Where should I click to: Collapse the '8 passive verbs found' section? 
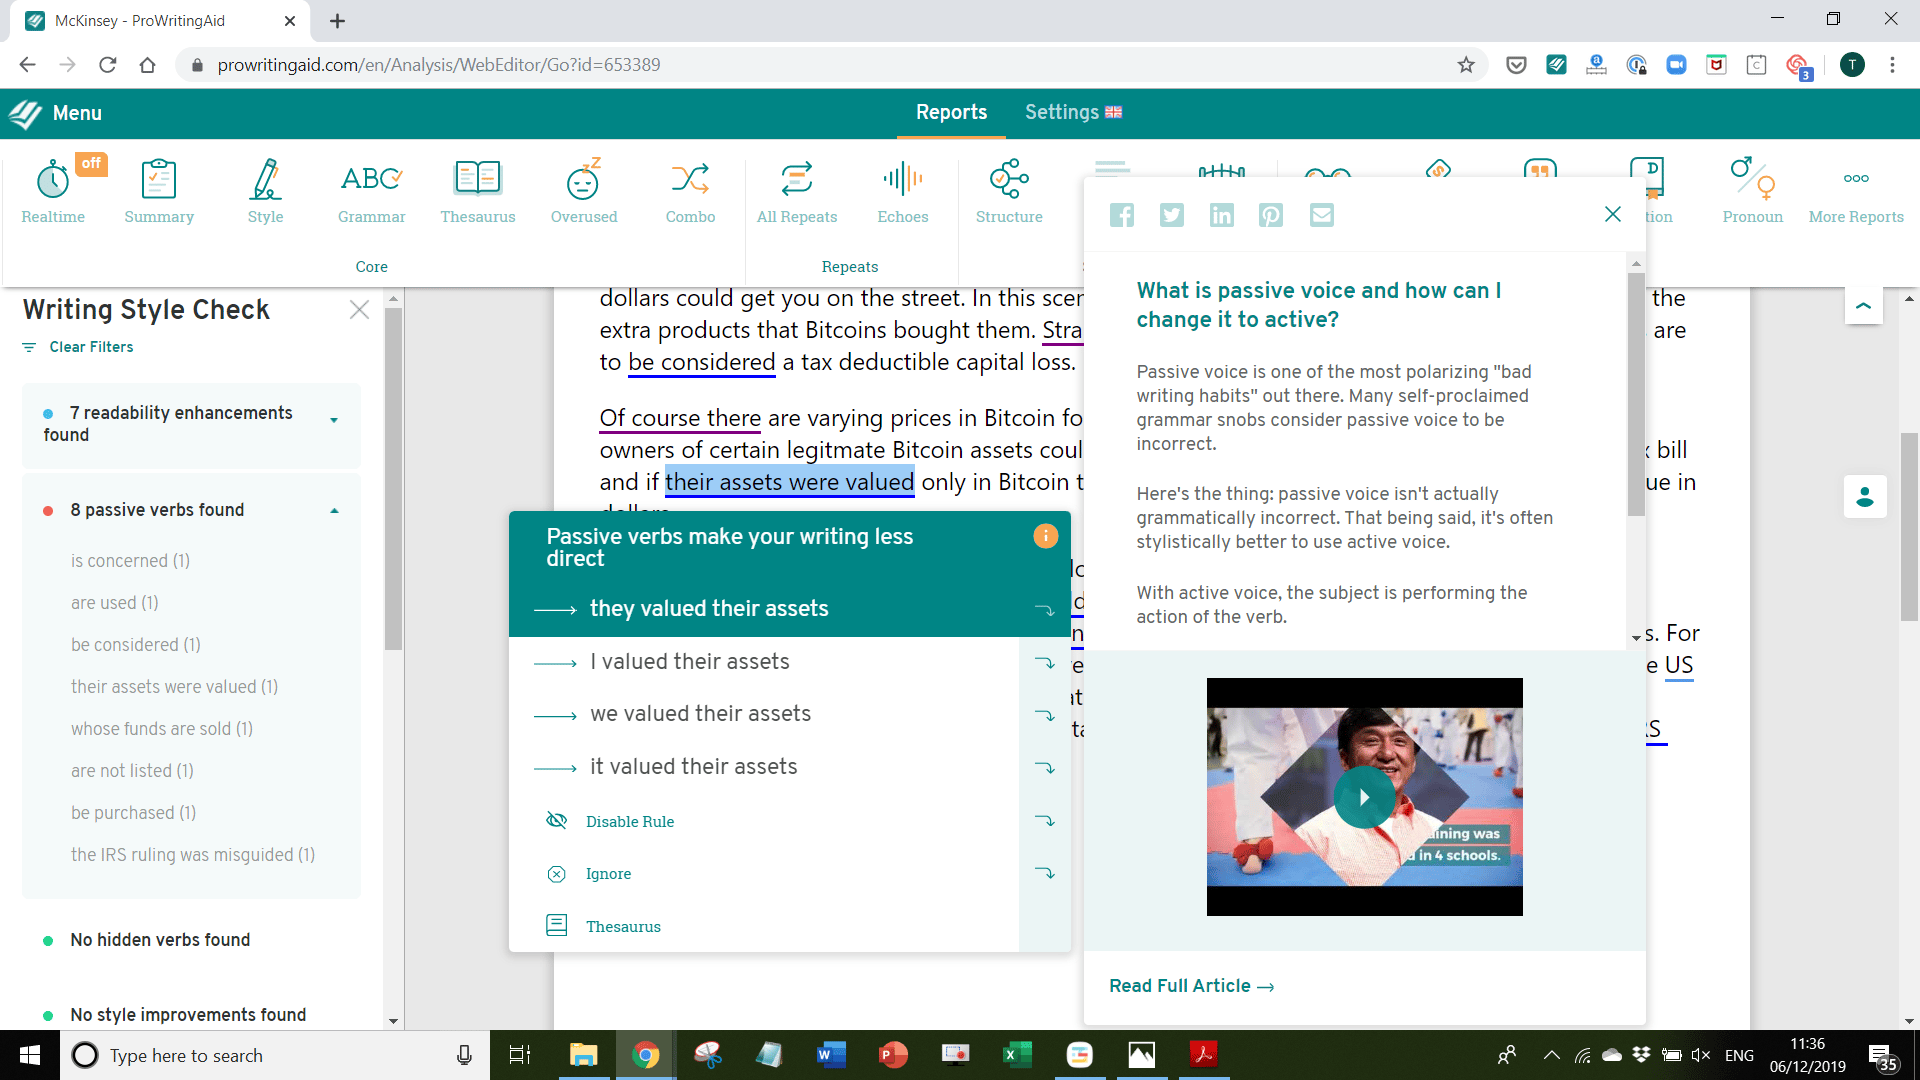point(334,509)
